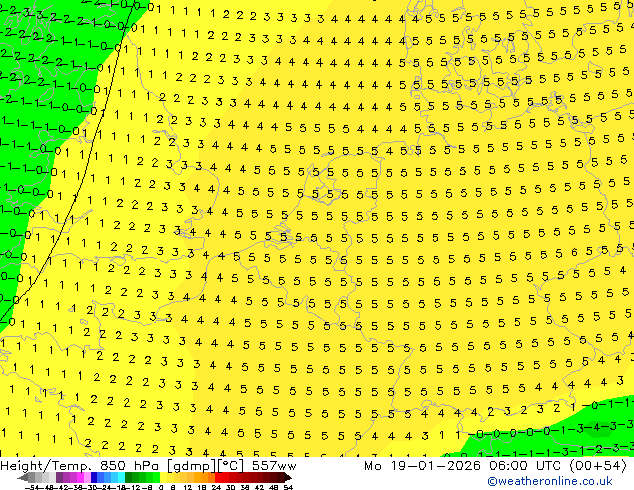
Task: Pick the dark blue swatch in legend
Action: click(94, 478)
